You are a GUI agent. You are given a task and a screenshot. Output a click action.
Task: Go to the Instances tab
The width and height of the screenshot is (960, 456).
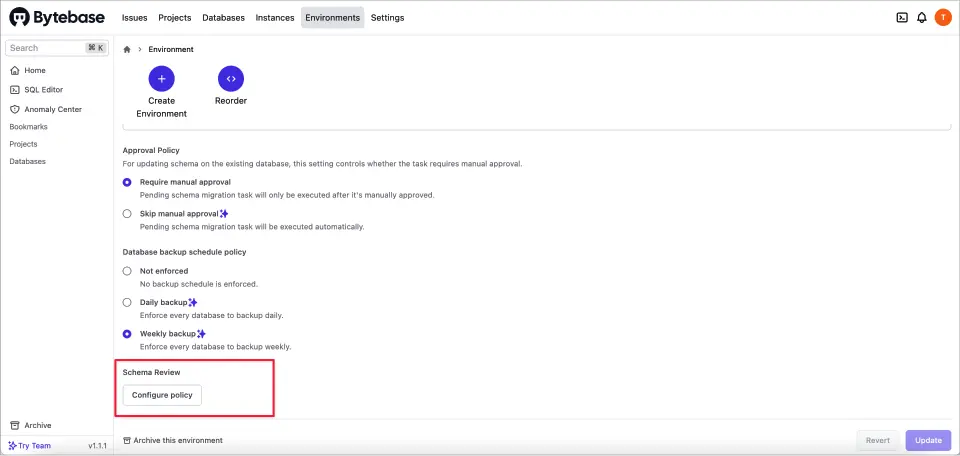tap(275, 18)
